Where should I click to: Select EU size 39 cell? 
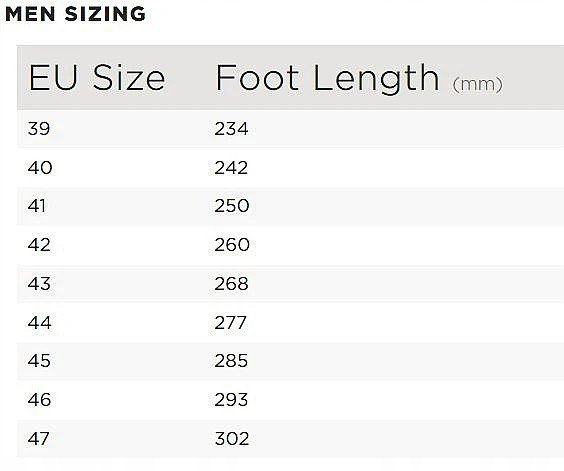pyautogui.click(x=39, y=129)
